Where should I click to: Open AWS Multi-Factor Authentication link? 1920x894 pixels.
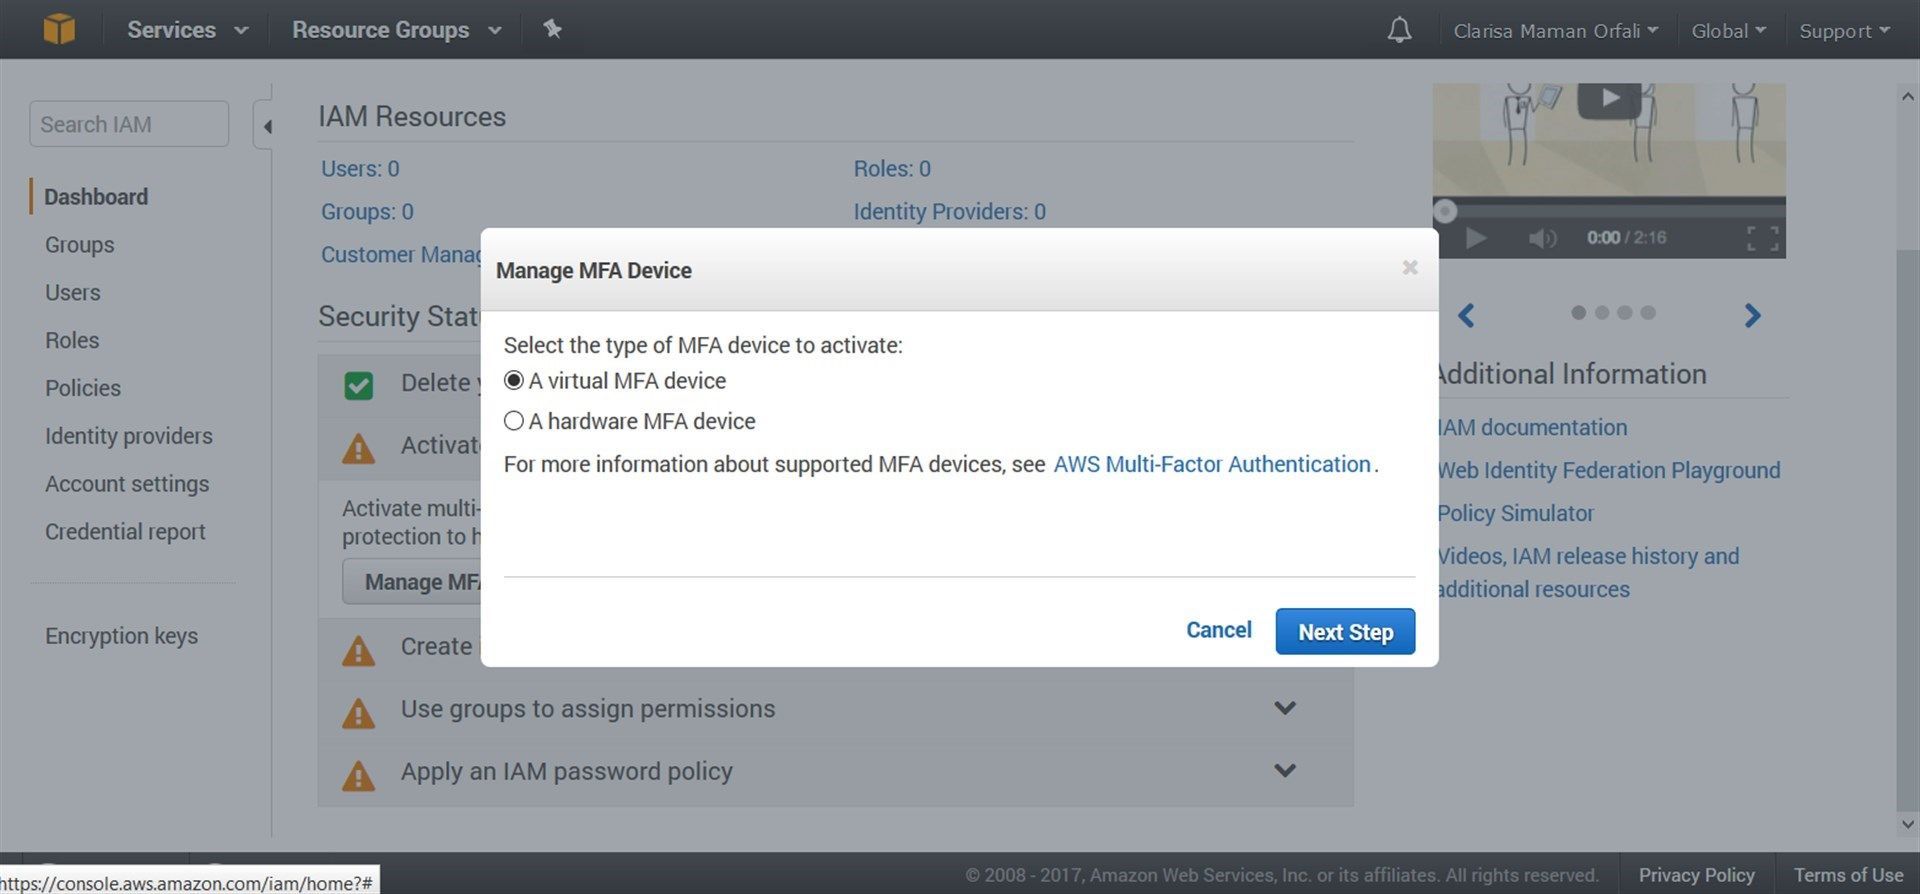tap(1212, 464)
